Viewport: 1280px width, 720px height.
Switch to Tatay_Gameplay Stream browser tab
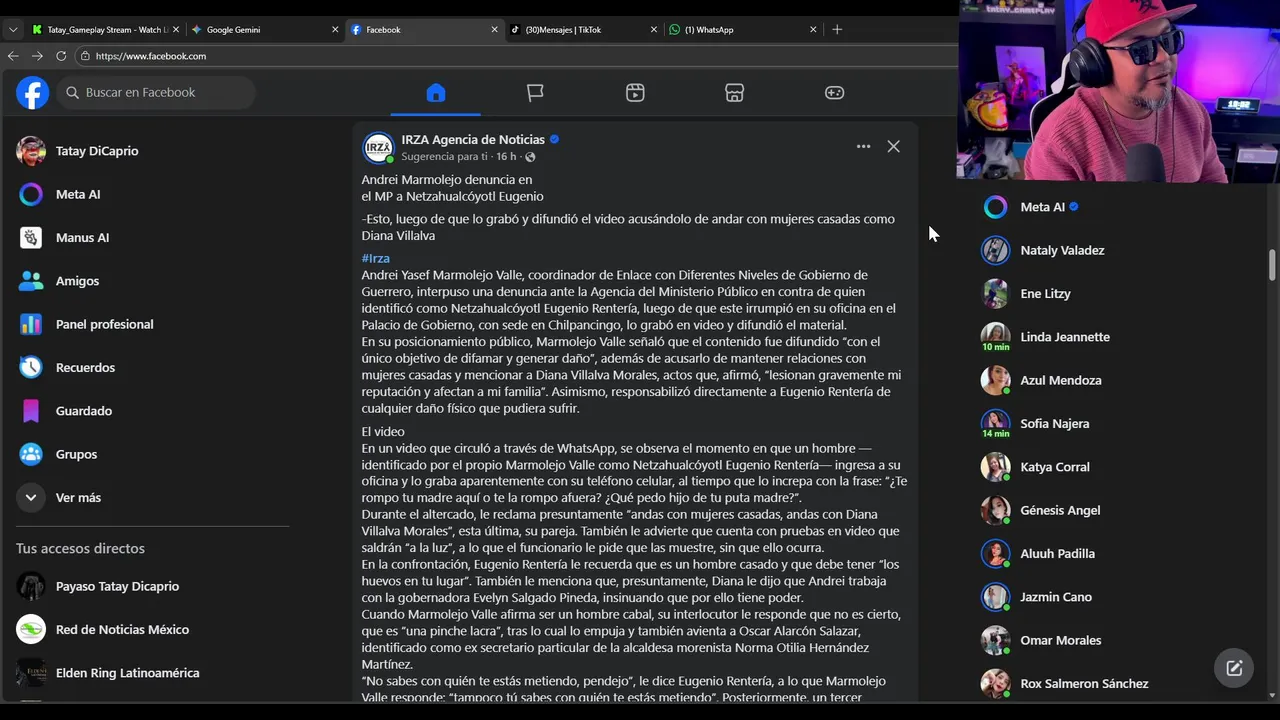pos(105,30)
